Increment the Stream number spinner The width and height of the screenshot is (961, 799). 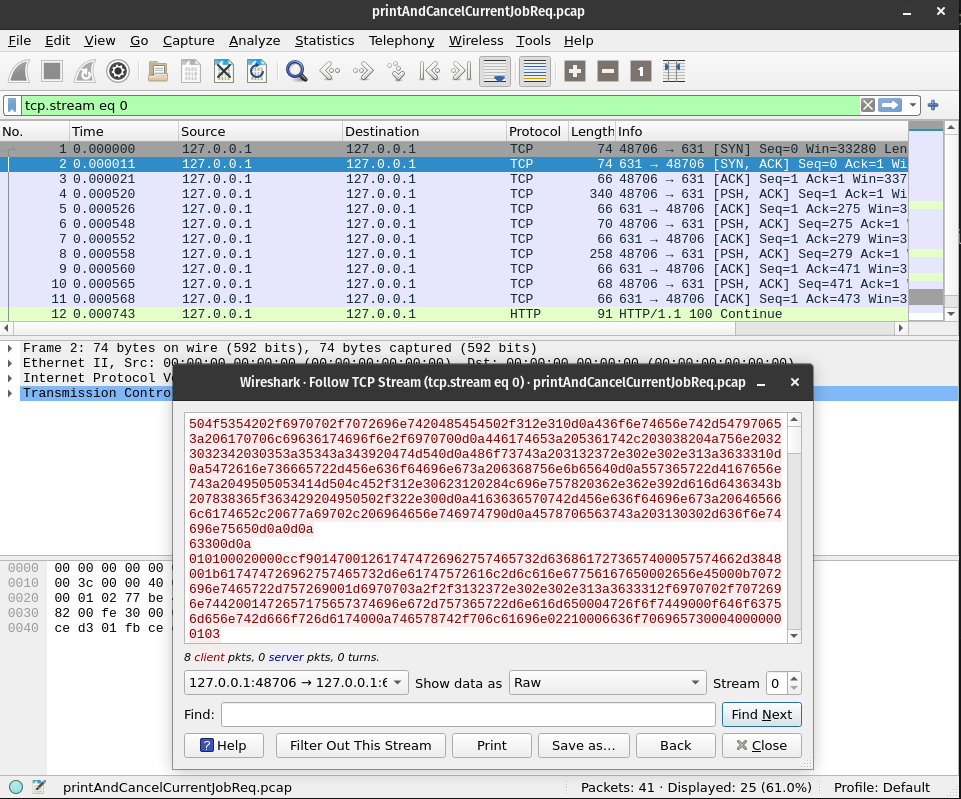click(795, 678)
